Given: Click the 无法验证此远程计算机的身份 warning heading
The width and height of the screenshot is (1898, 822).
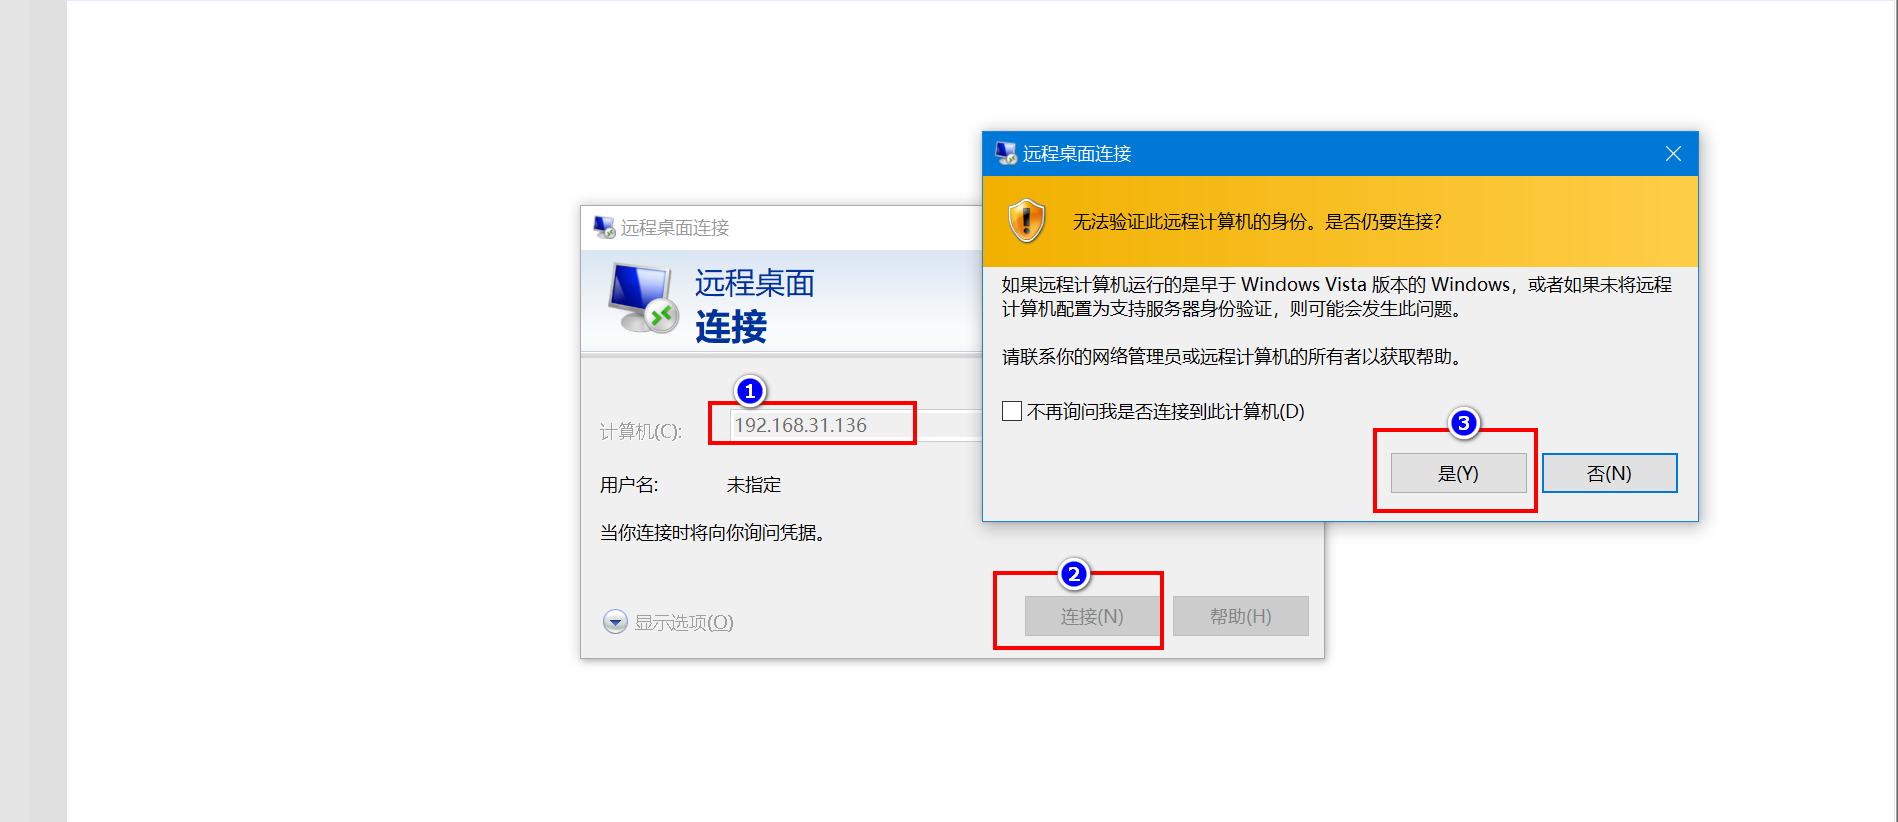Looking at the screenshot, I should click(x=1257, y=222).
